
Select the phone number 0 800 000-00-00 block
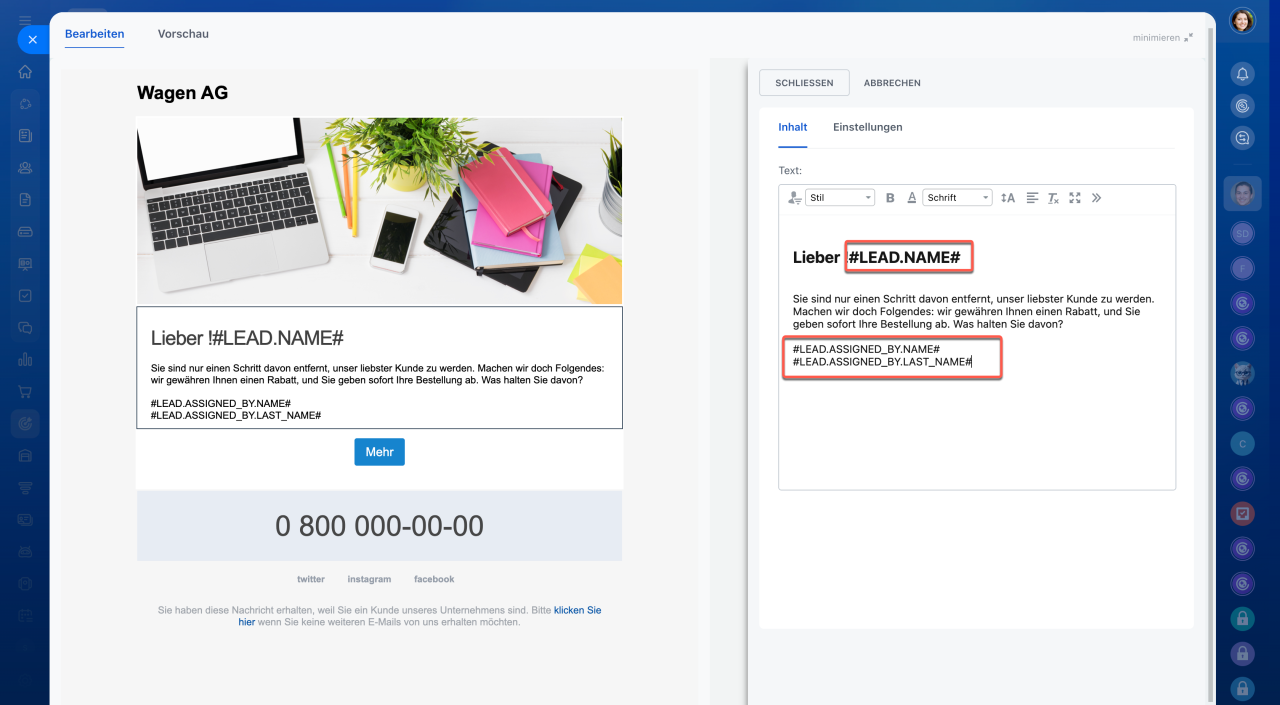(379, 526)
